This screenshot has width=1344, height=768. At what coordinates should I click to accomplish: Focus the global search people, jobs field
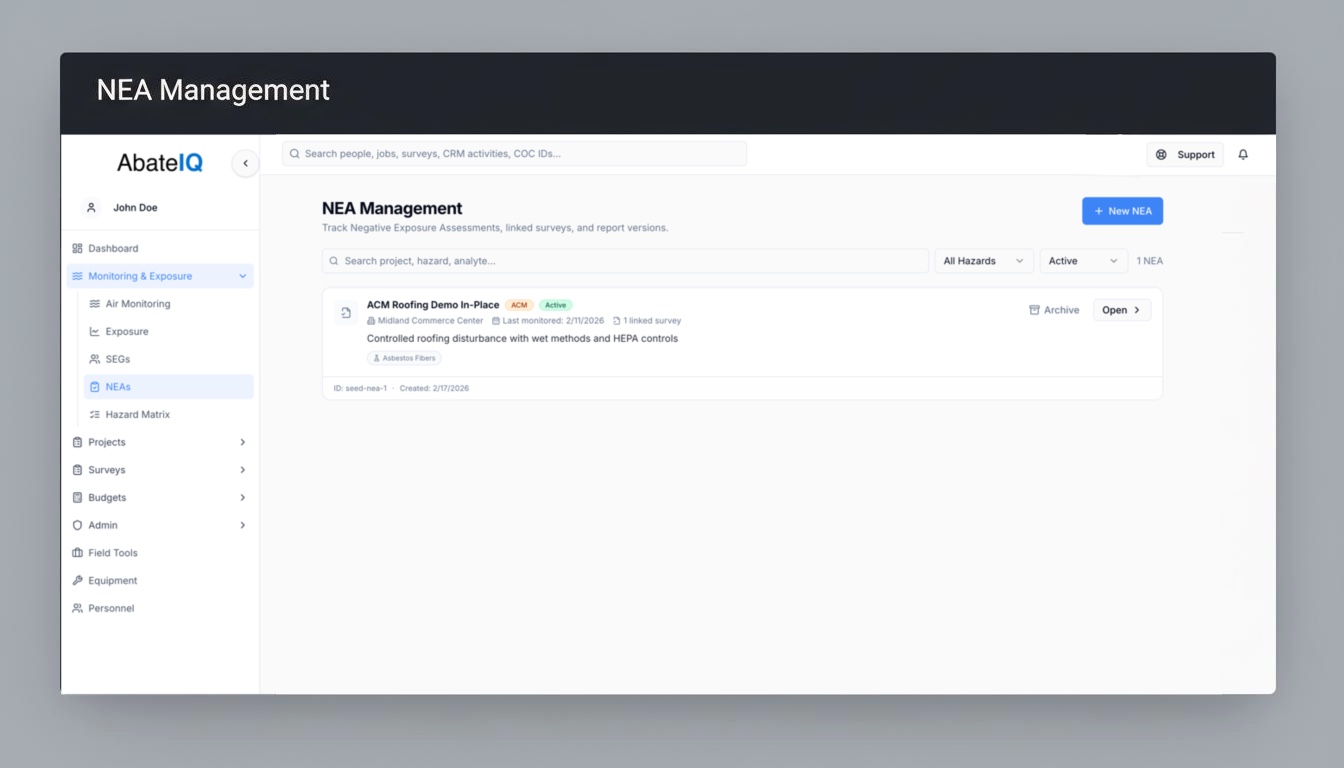(x=514, y=154)
